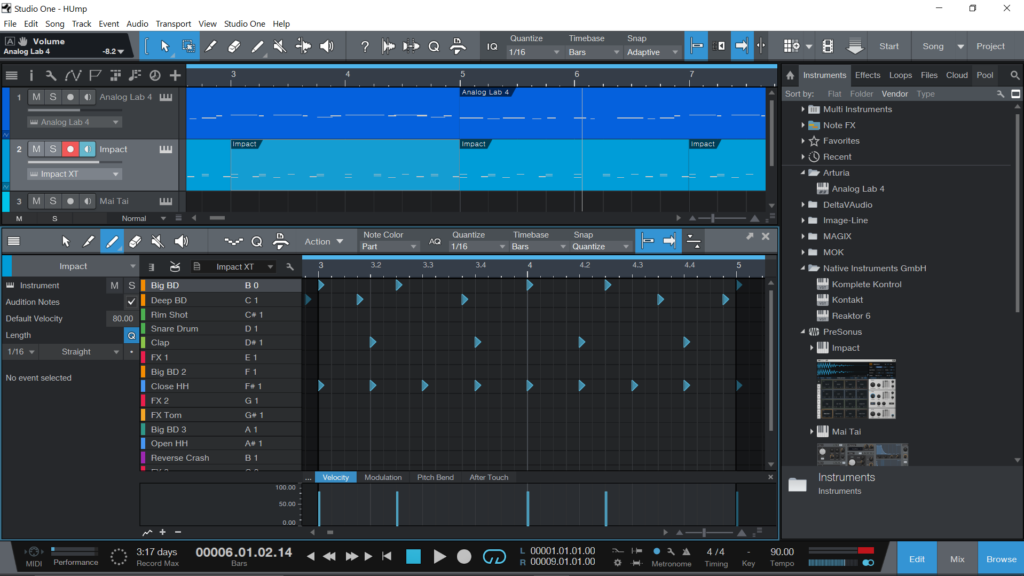Select the Mute tool in main toolbar
This screenshot has height=576, width=1024.
coord(280,46)
